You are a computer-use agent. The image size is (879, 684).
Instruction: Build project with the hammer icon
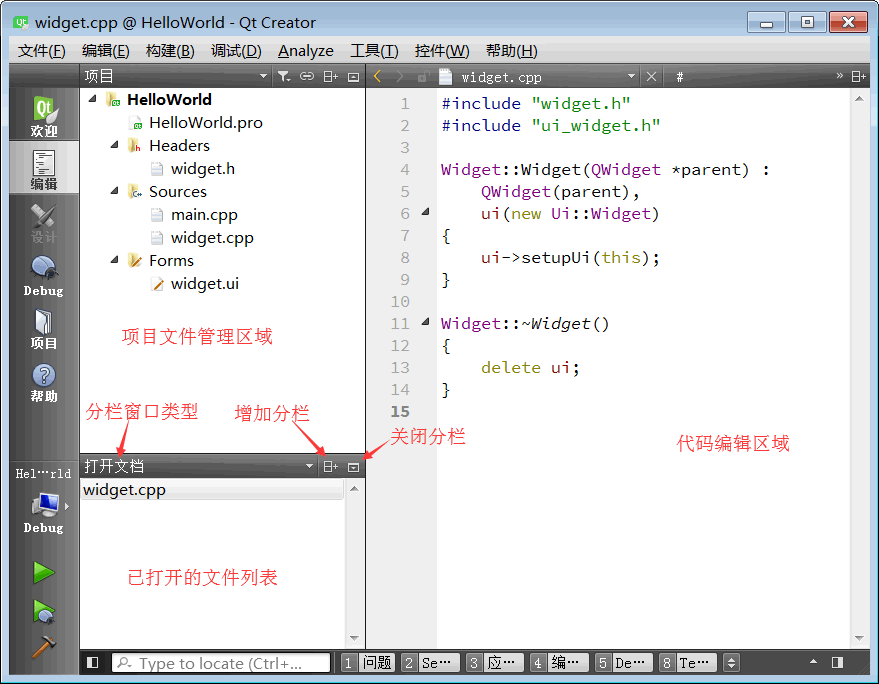pos(44,647)
